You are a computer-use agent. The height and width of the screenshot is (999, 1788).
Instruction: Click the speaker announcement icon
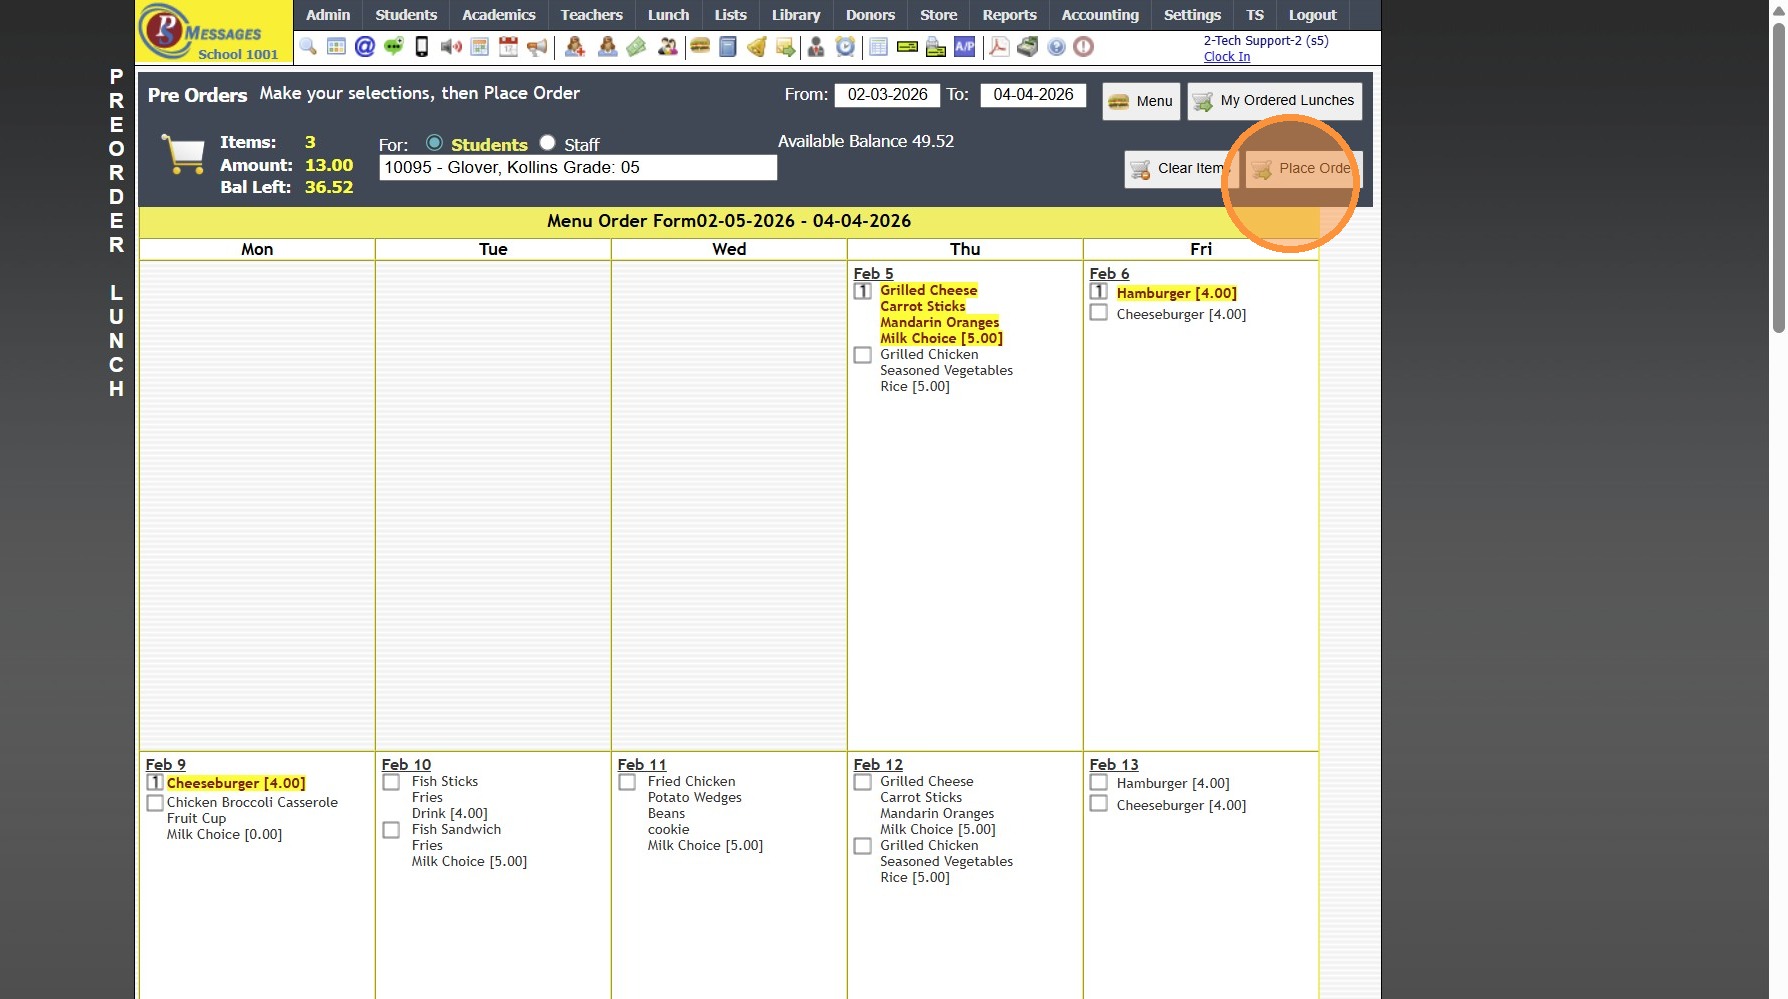451,47
